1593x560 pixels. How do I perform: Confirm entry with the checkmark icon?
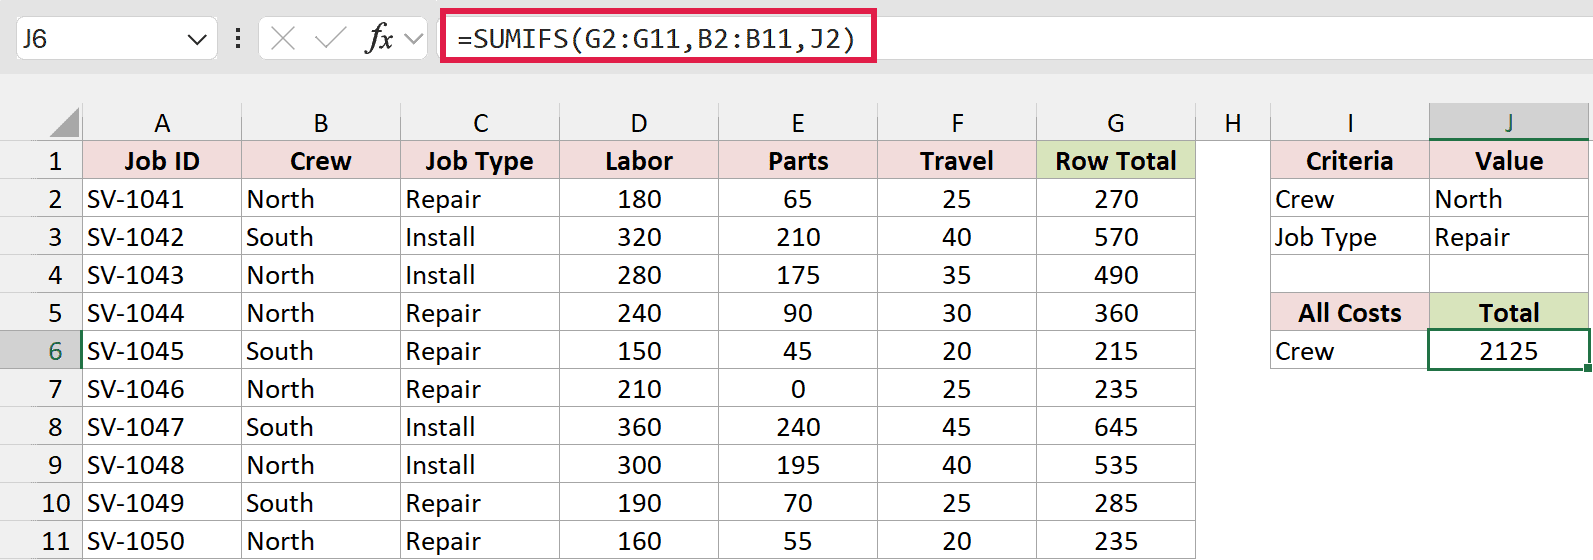330,39
